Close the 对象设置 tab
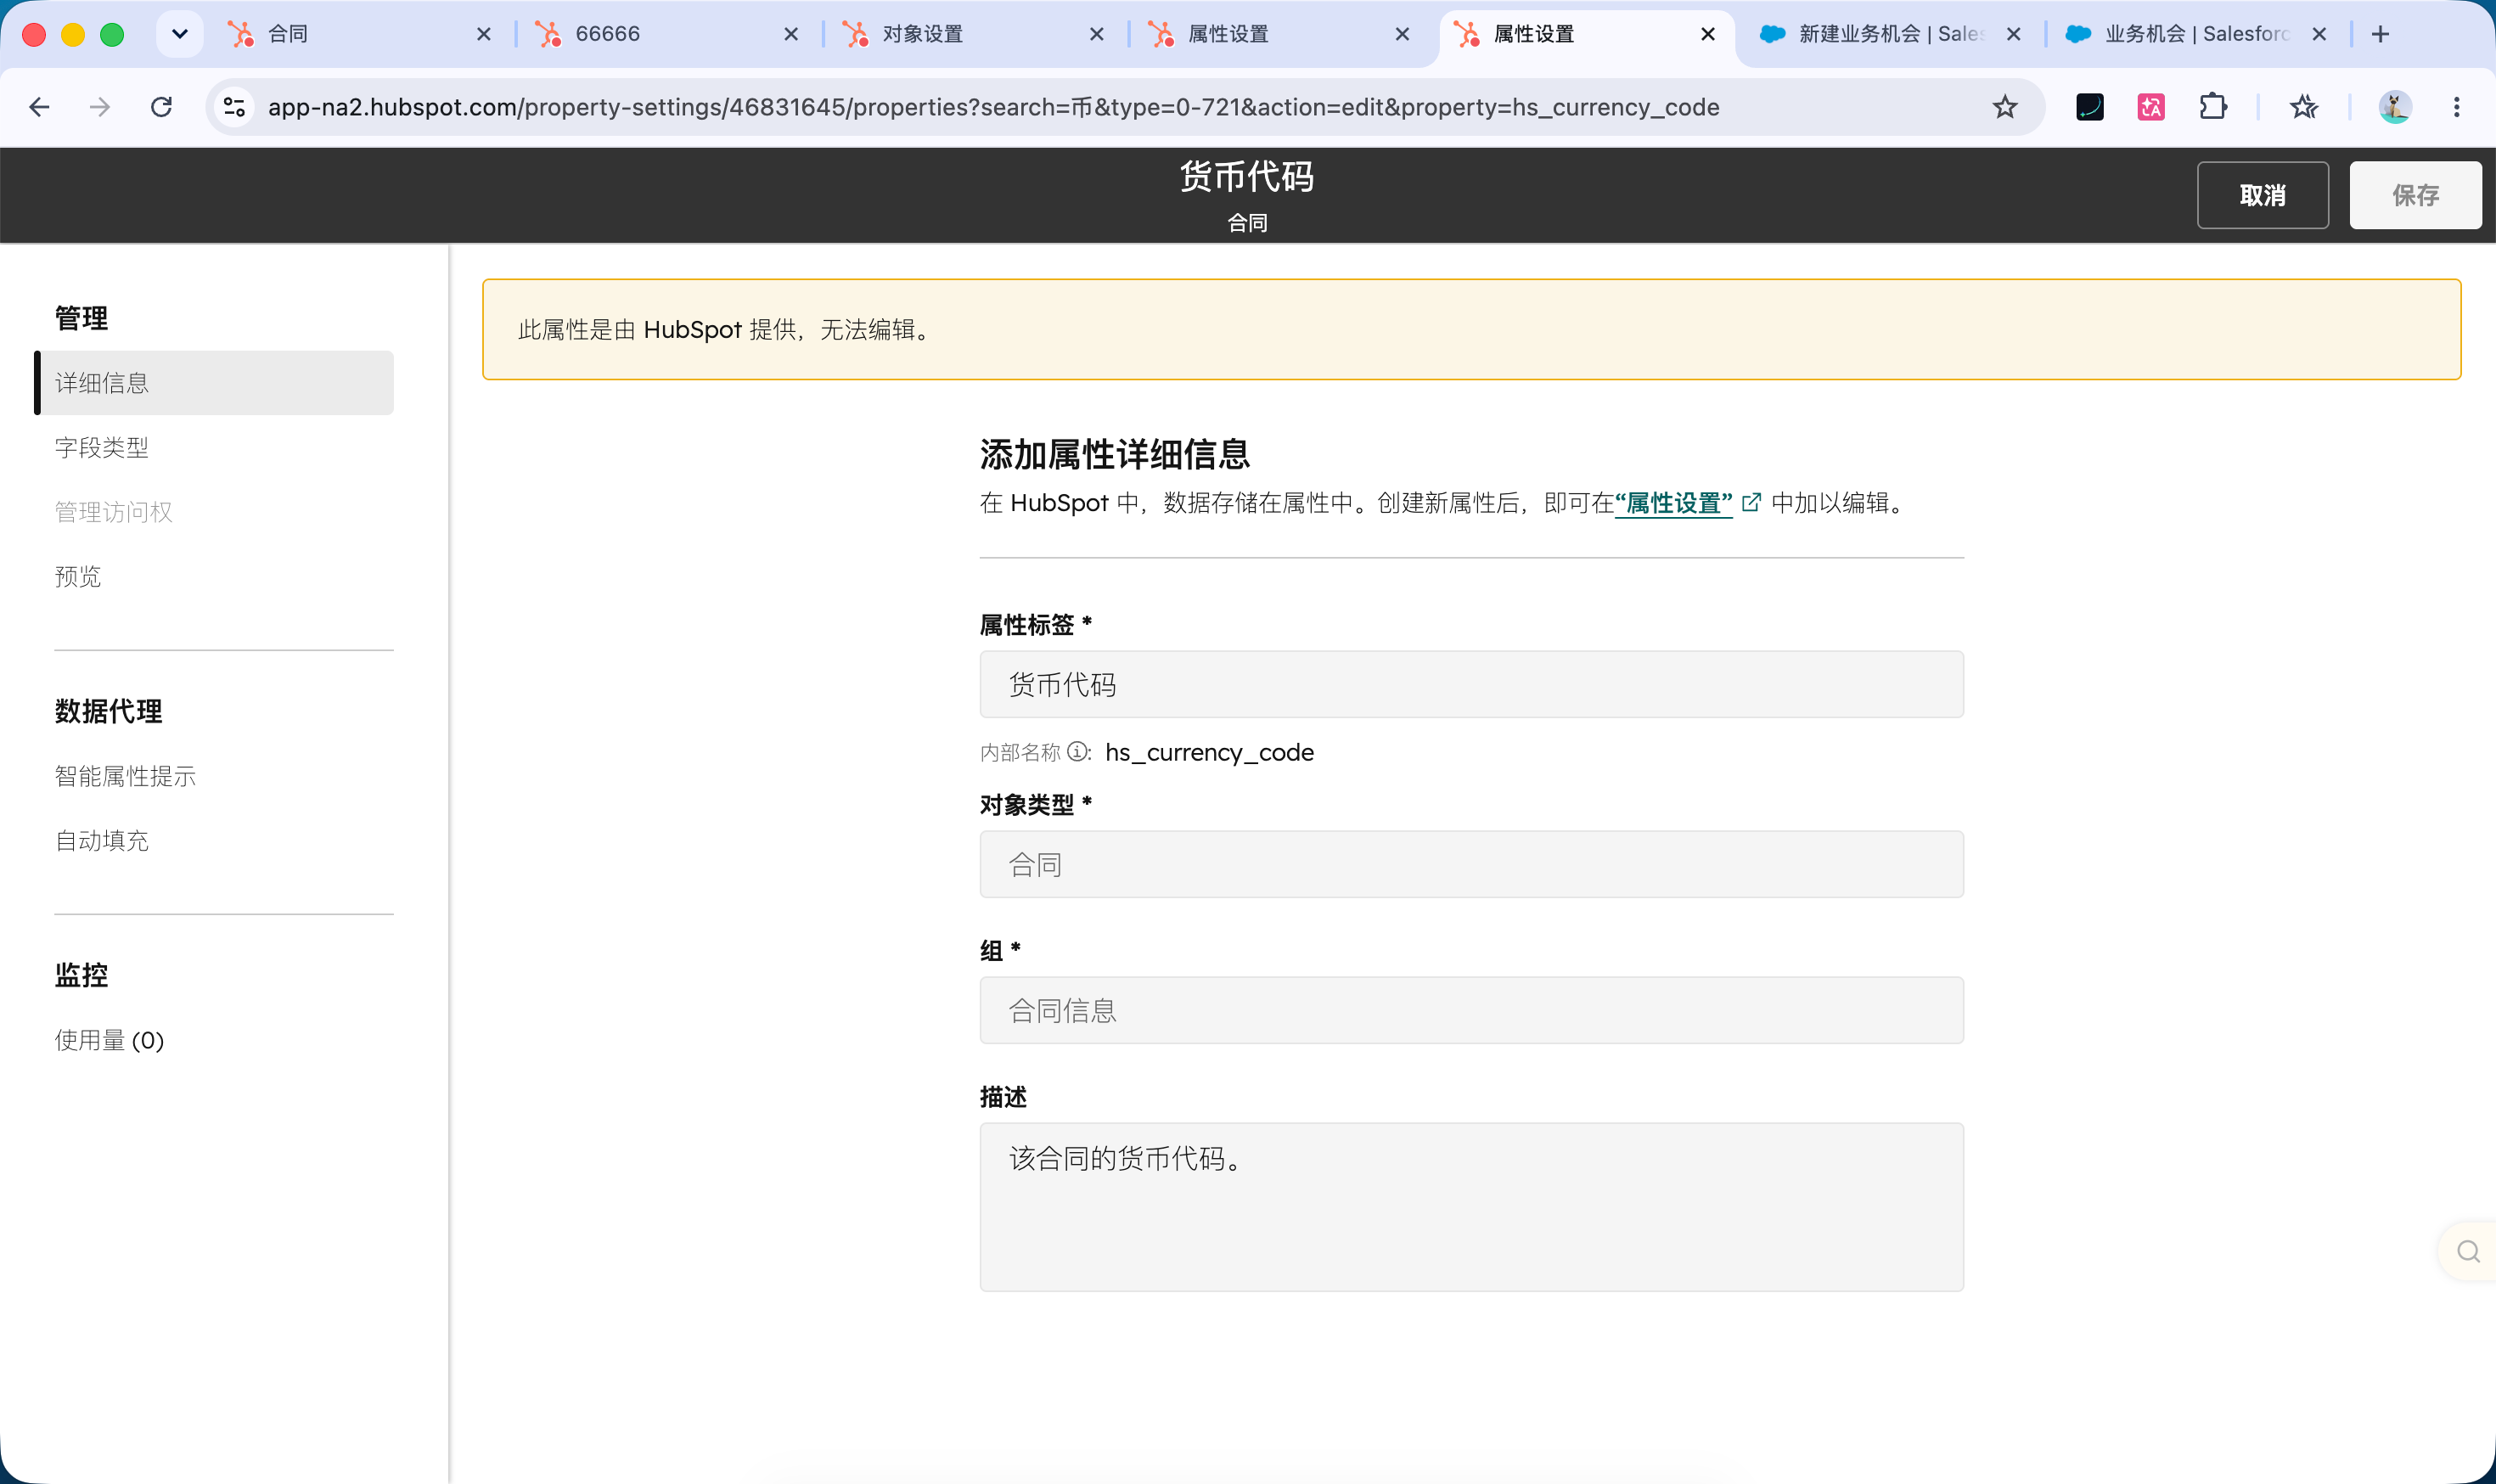Viewport: 2496px width, 1484px height. (1097, 34)
